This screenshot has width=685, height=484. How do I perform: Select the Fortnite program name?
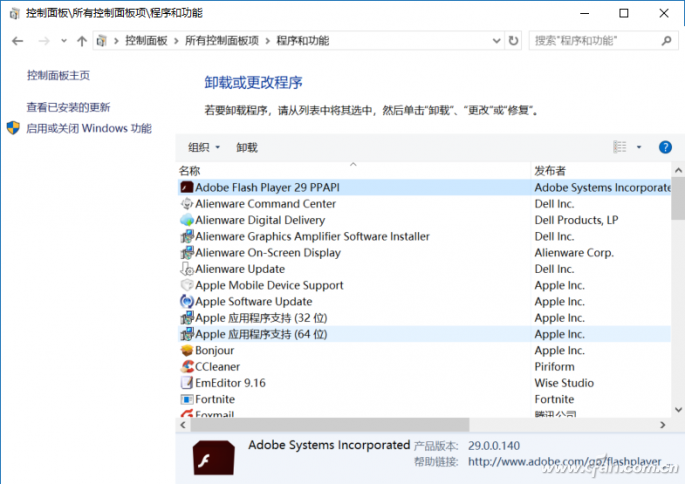click(x=215, y=399)
